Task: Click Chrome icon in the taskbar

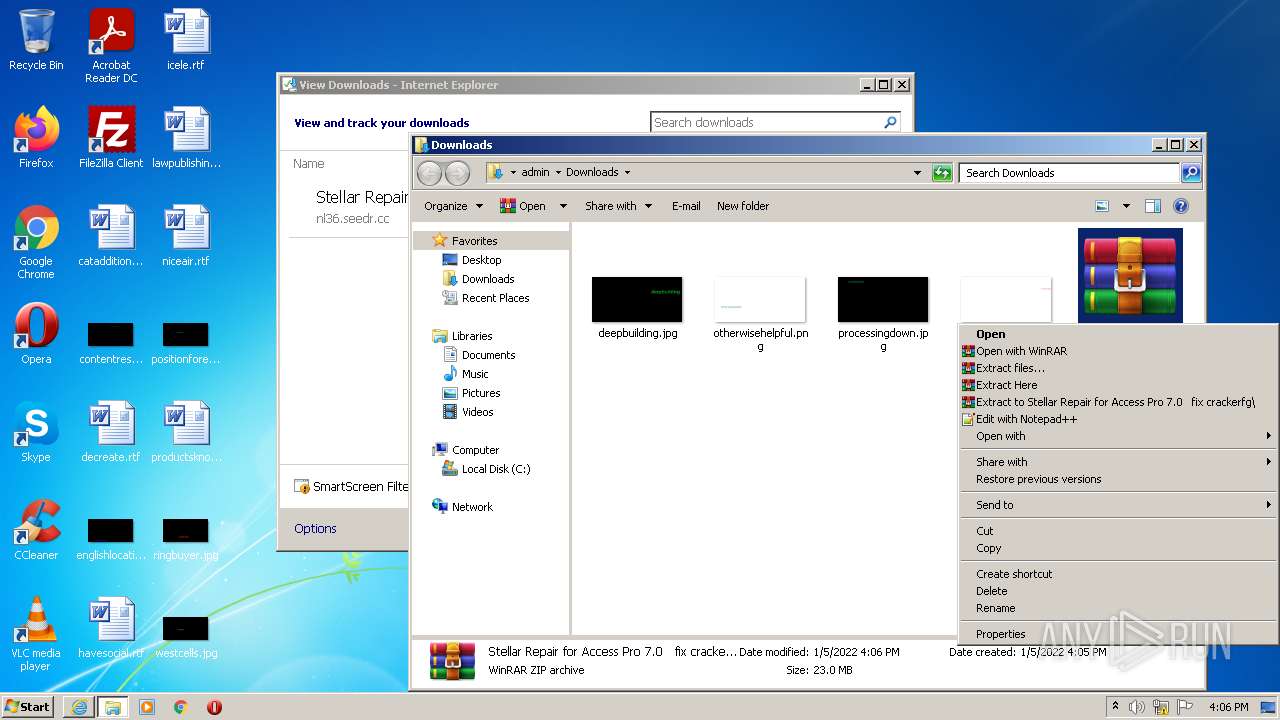Action: 181,707
